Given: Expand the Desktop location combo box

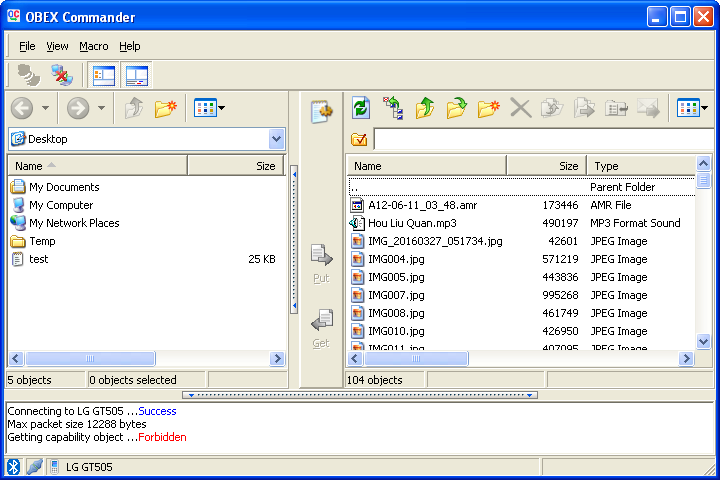Looking at the screenshot, I should pos(276,139).
